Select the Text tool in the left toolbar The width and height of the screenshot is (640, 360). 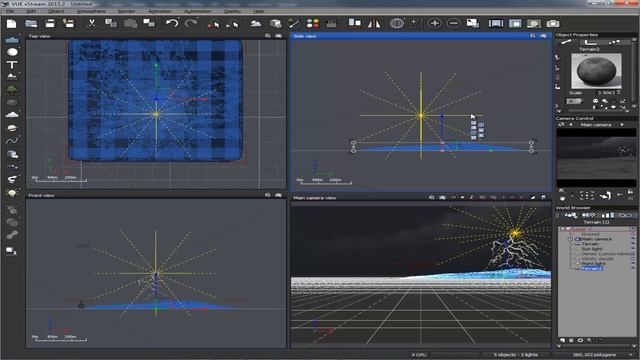(x=12, y=64)
